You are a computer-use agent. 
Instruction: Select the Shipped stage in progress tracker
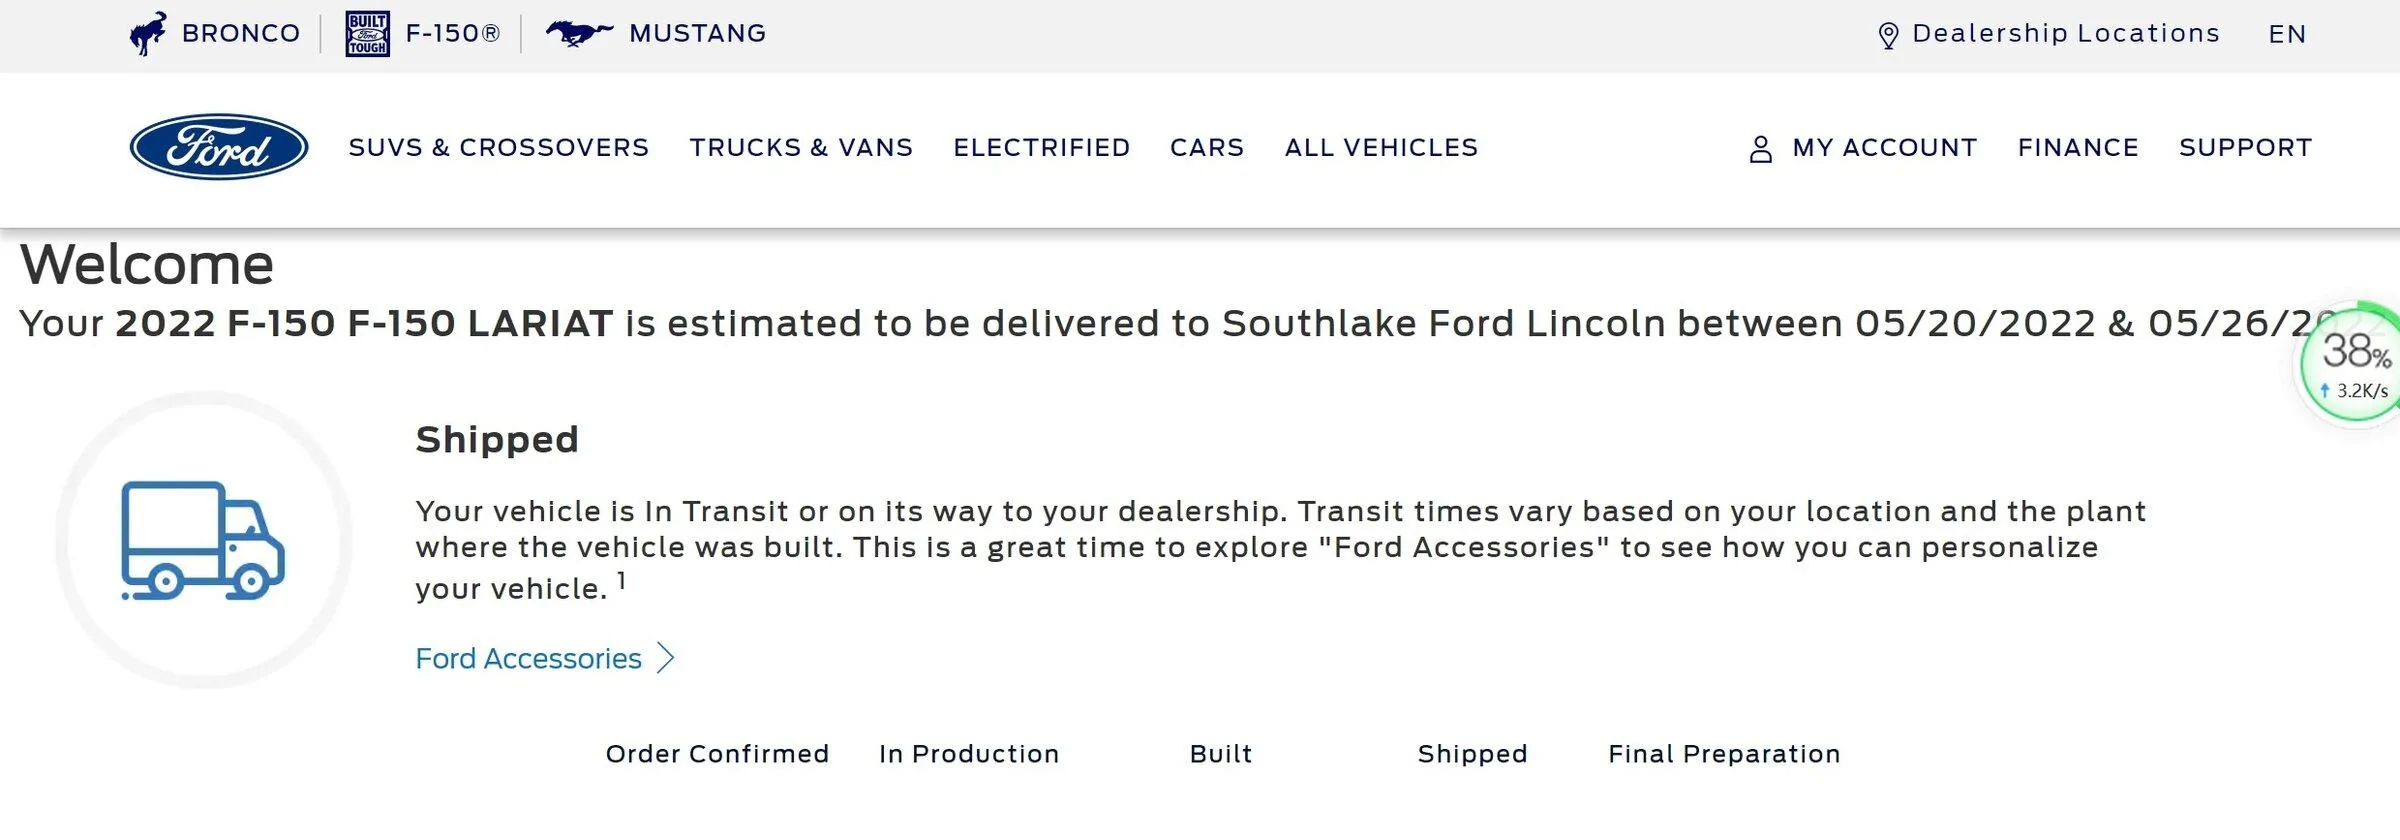coord(1472,753)
